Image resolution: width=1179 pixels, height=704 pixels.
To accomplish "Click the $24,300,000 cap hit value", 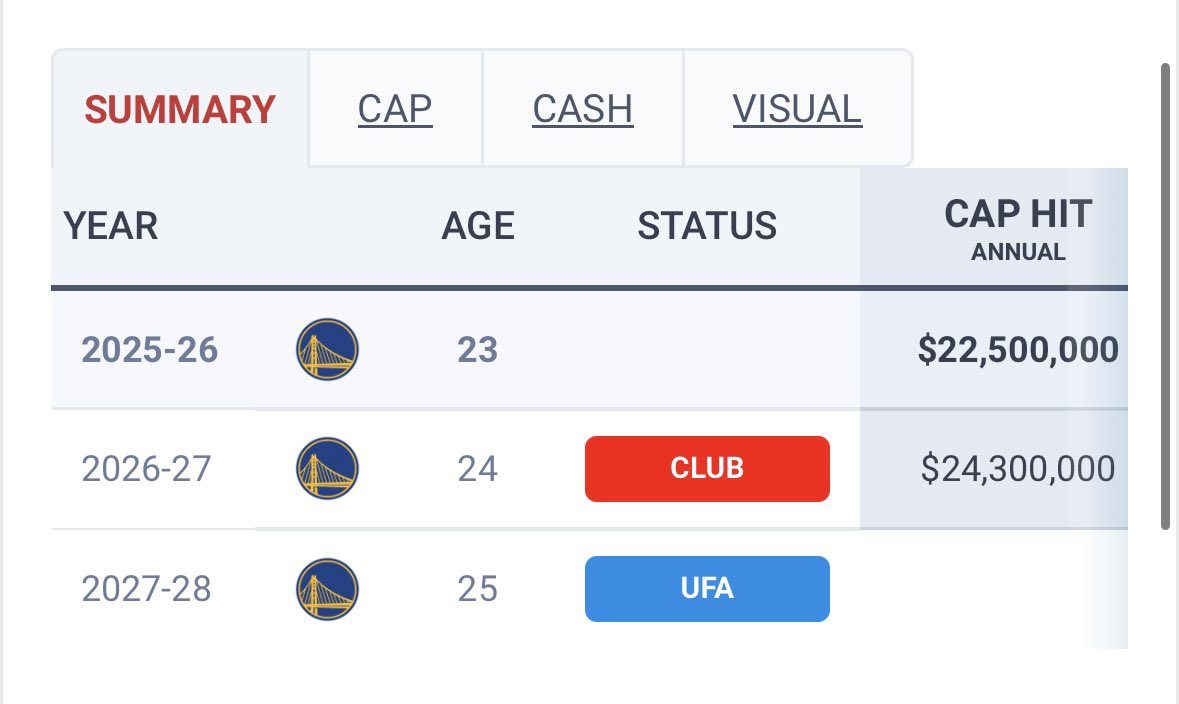I will (1018, 469).
